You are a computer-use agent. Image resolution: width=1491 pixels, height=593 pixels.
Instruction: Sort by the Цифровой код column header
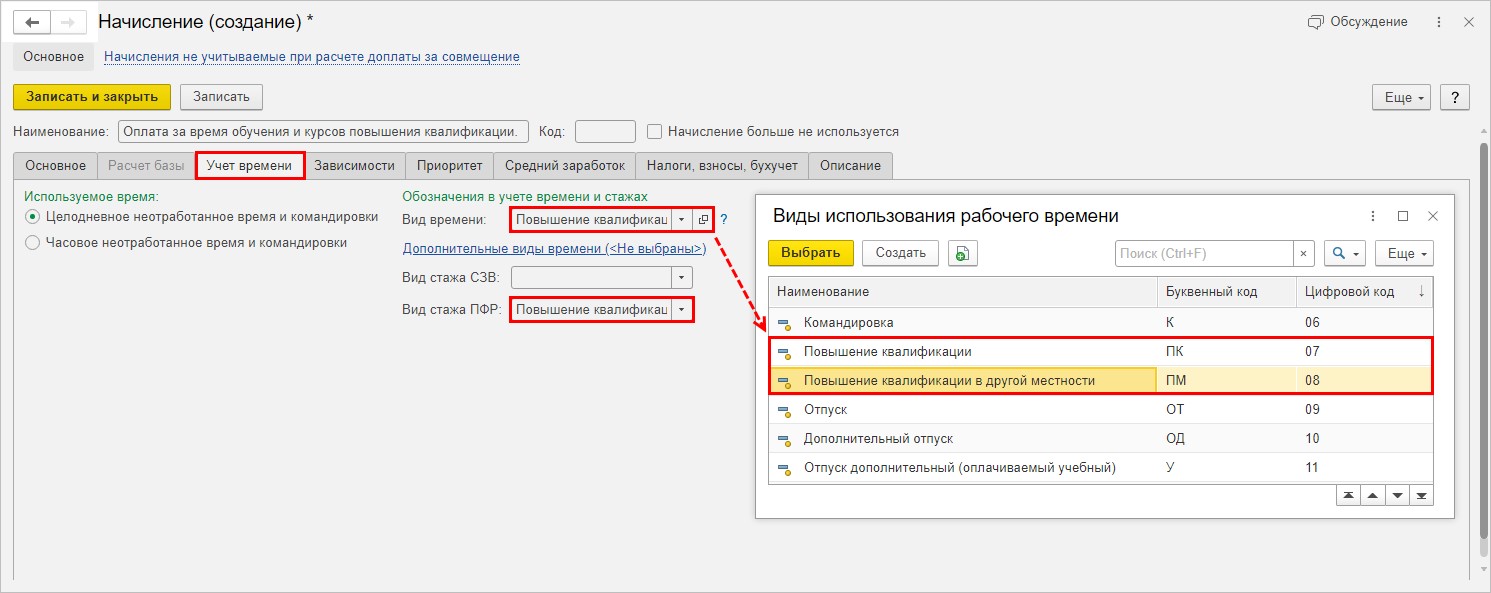pos(1364,291)
